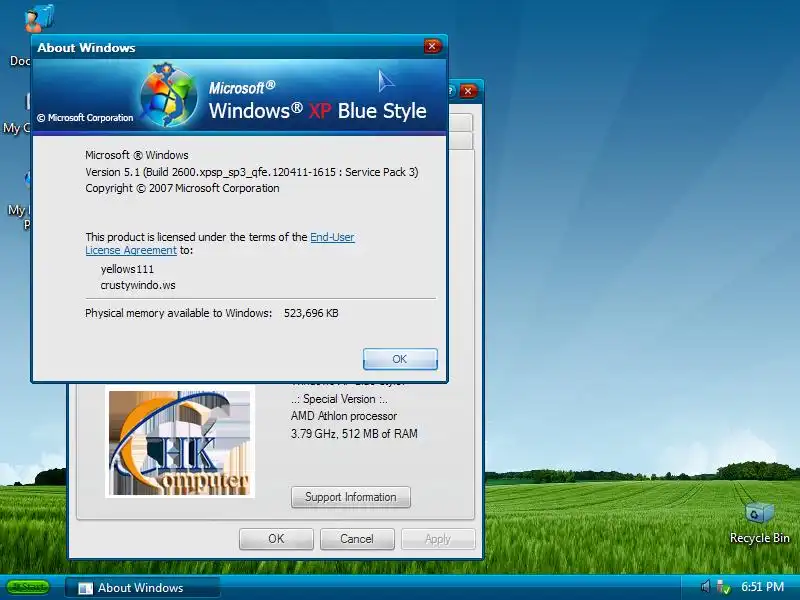The width and height of the screenshot is (800, 600).
Task: Click OK in the System Properties window
Action: (x=276, y=539)
